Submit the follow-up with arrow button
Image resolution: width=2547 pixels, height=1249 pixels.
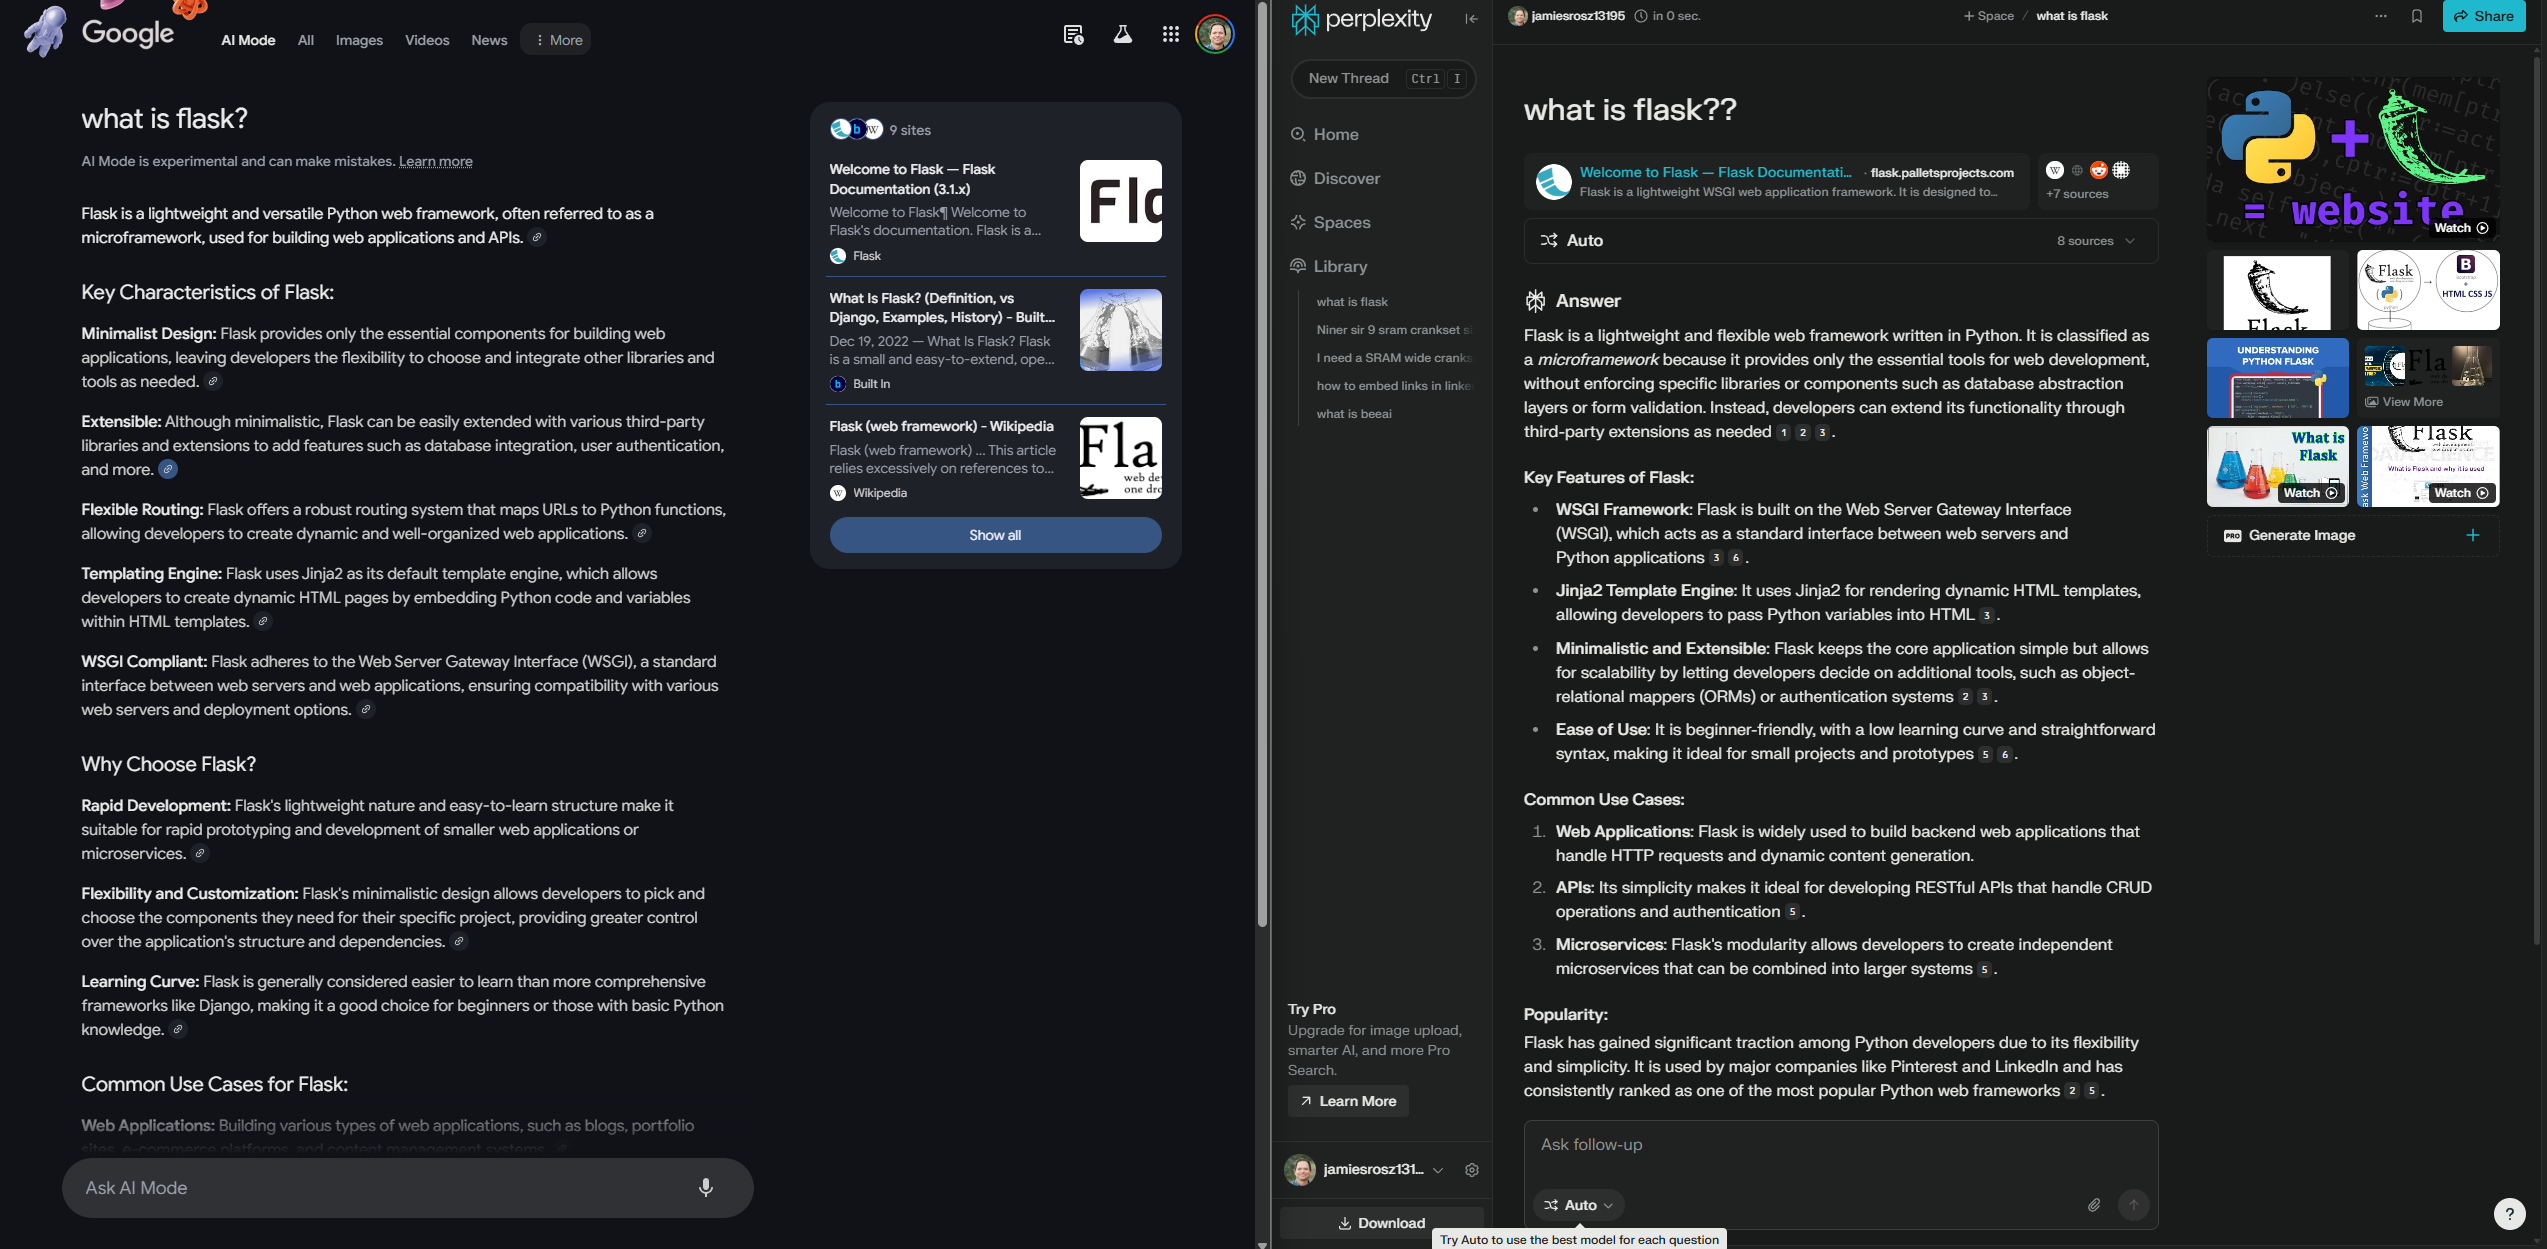click(2133, 1205)
